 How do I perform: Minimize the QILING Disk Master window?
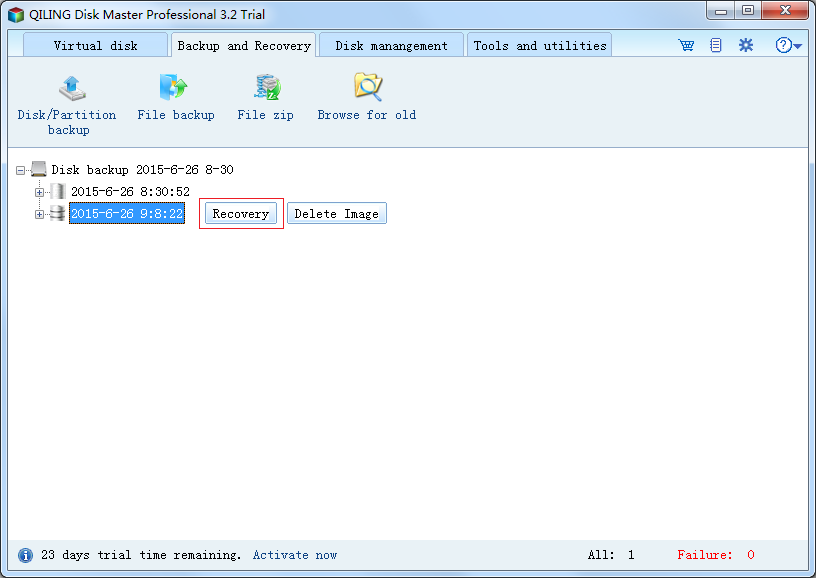pyautogui.click(x=721, y=11)
